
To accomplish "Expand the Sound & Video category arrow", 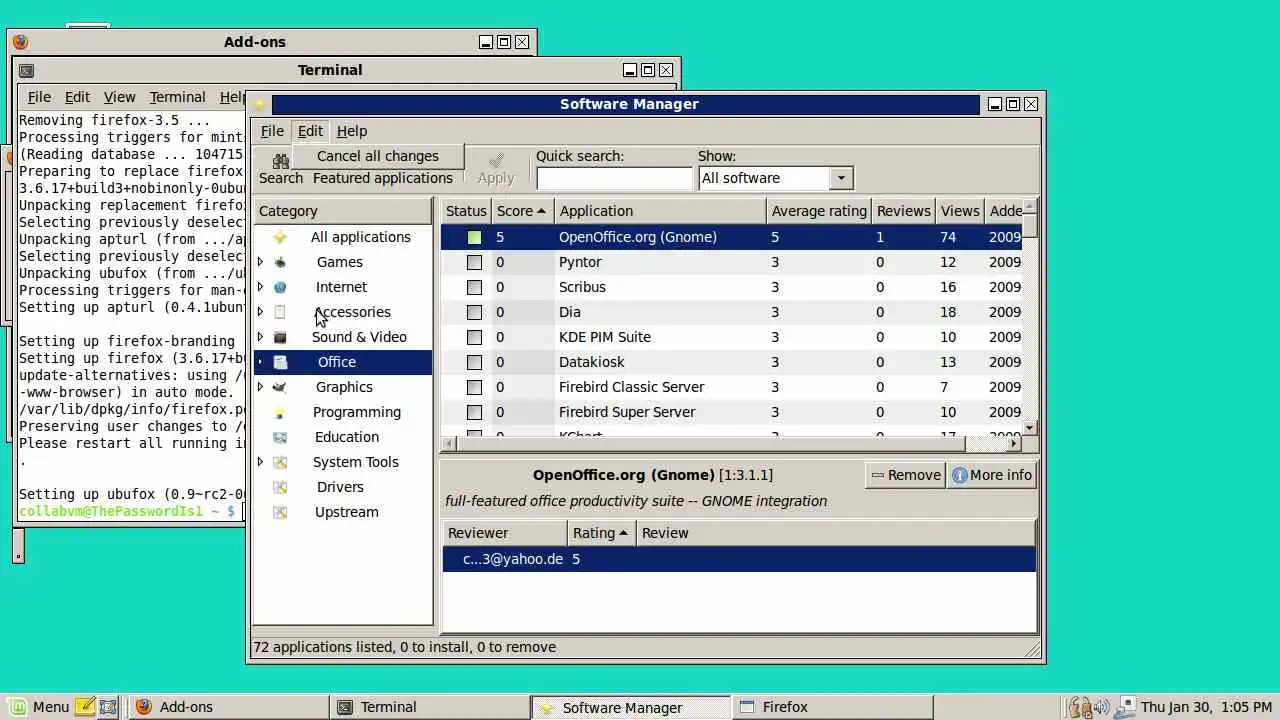I will 261,337.
